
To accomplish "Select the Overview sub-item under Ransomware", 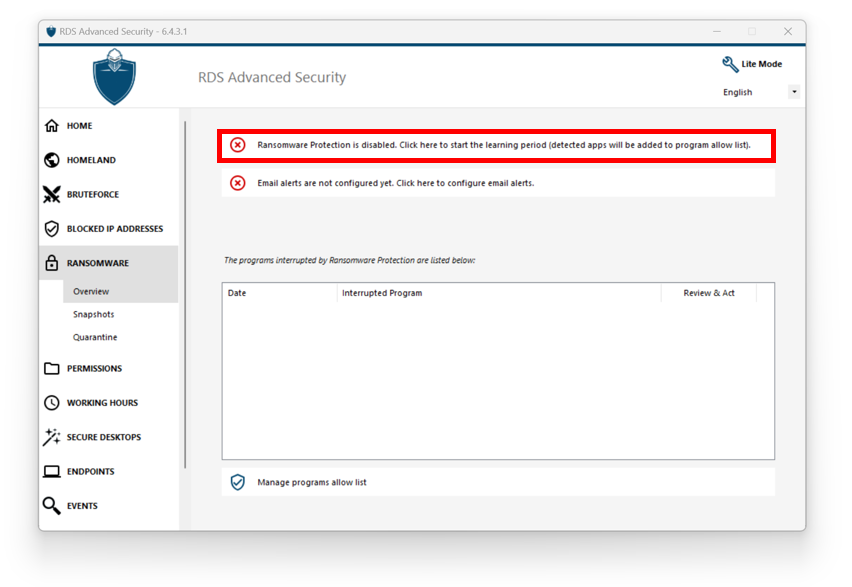I will [121, 291].
